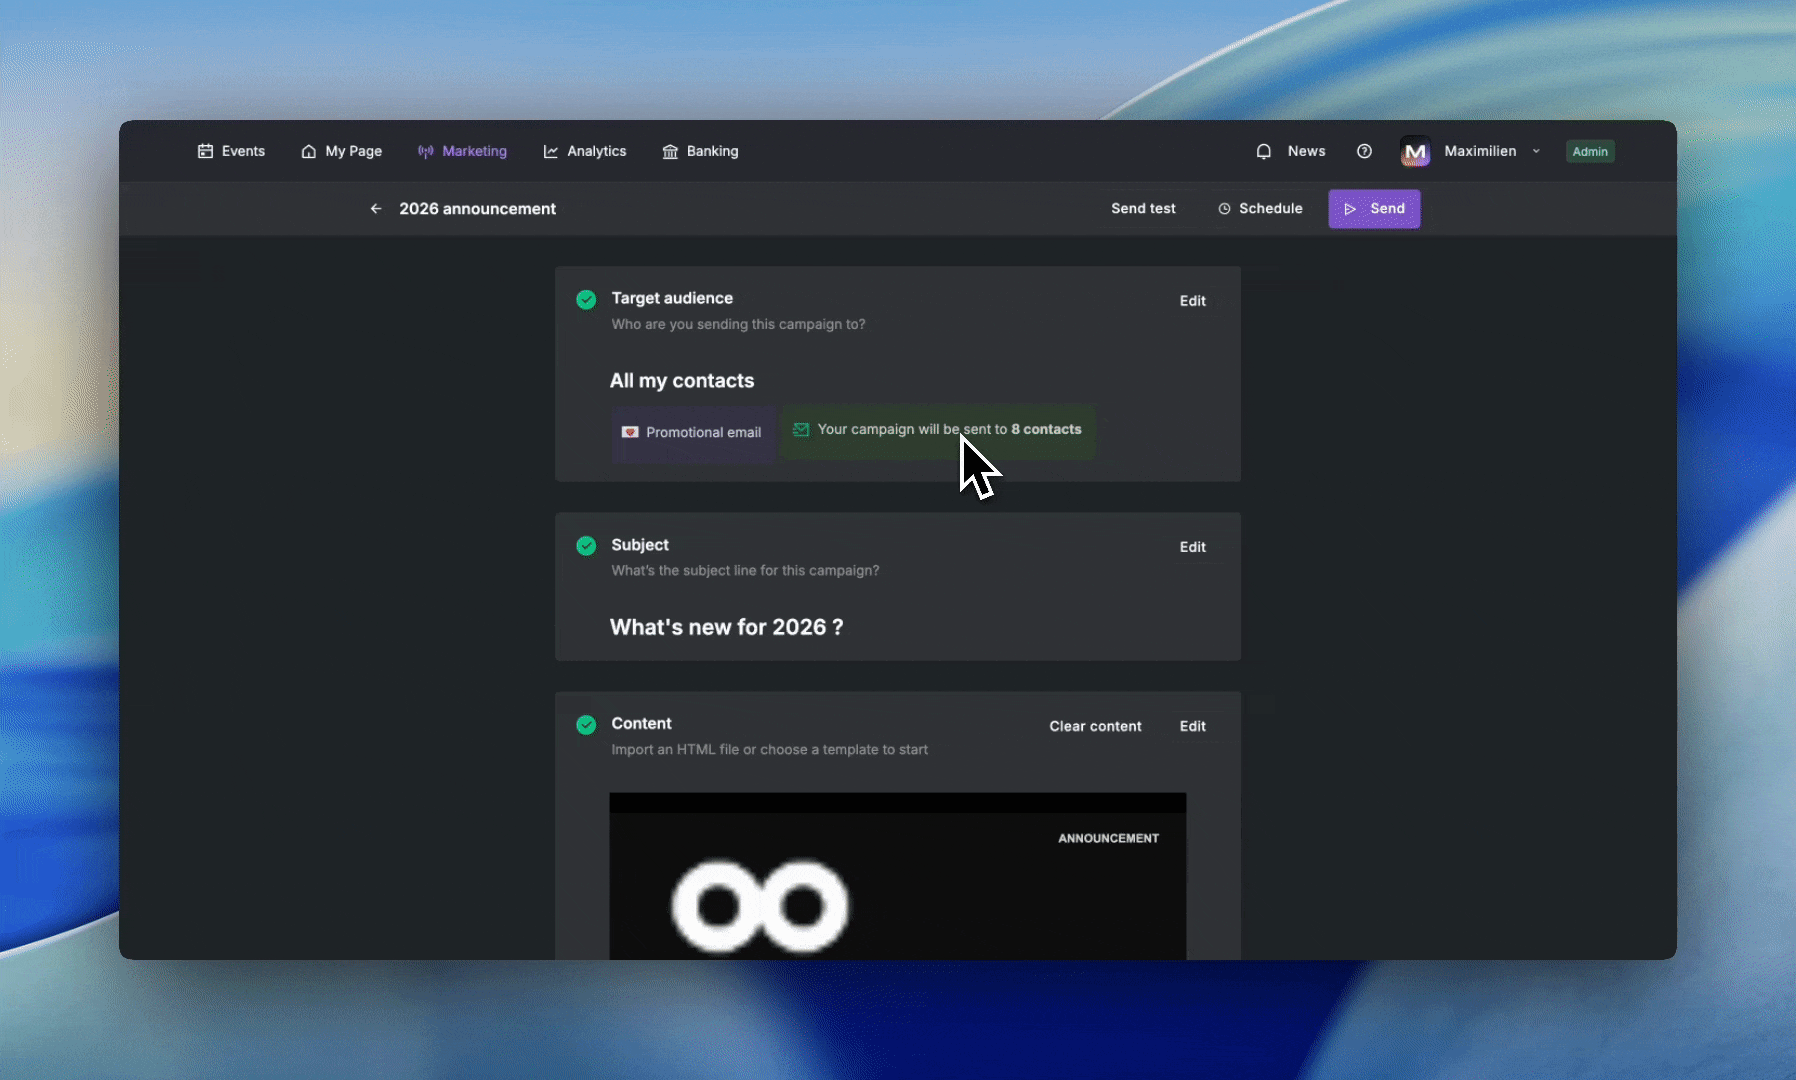Open the help question mark icon
This screenshot has height=1080, width=1796.
pos(1364,151)
